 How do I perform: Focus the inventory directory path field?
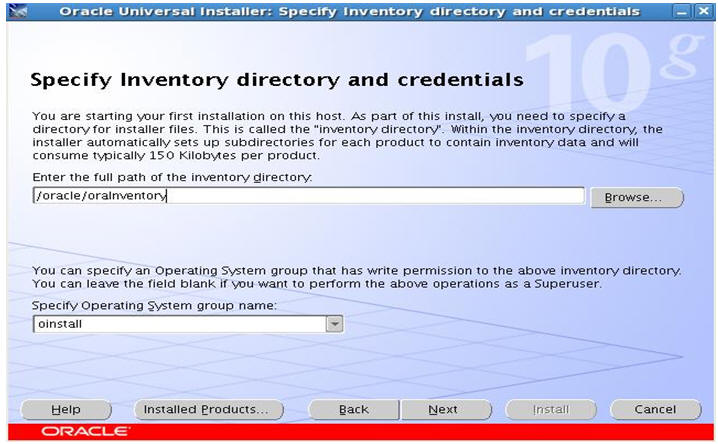(309, 195)
